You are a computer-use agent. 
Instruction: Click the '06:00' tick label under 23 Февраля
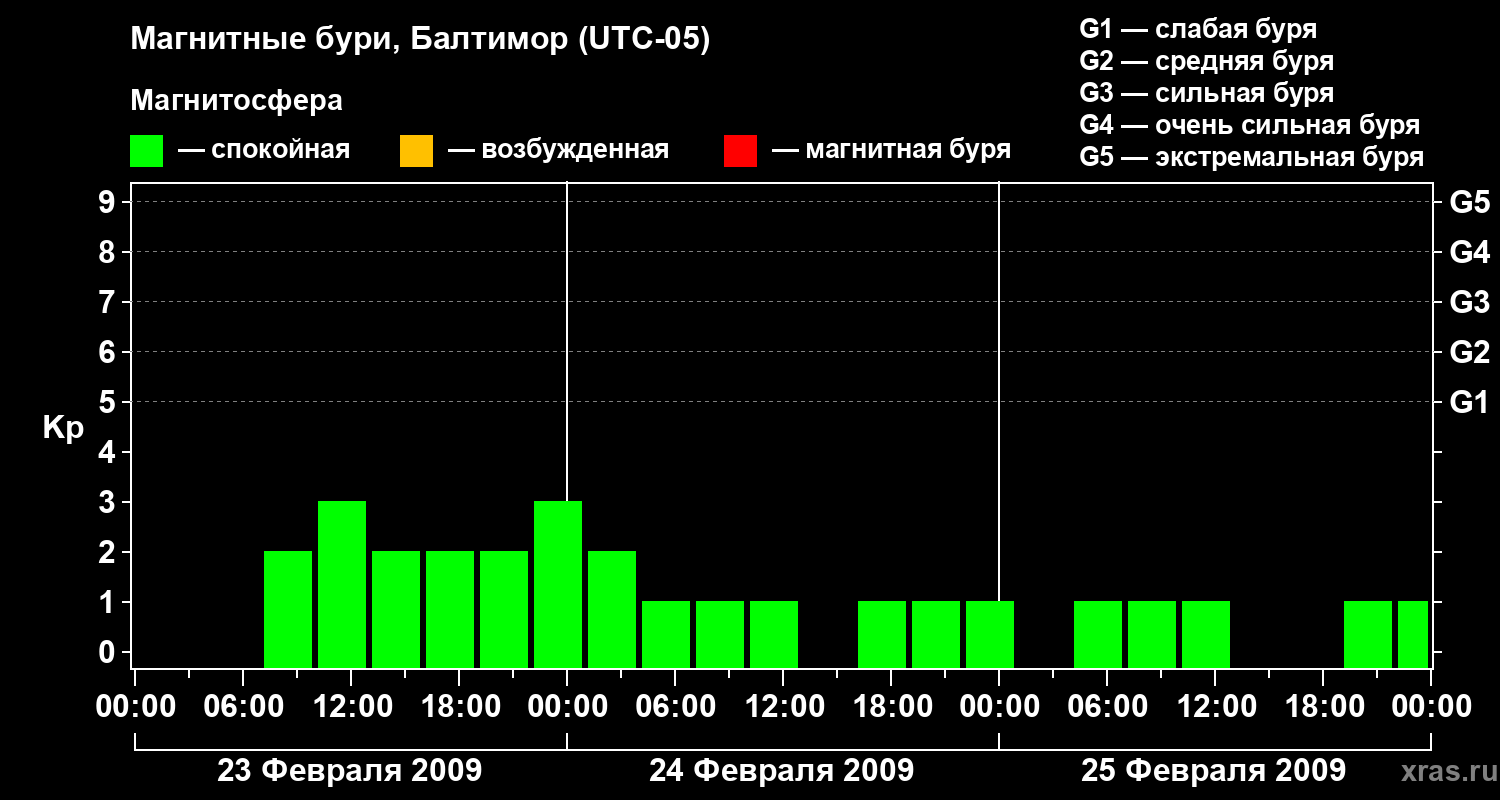click(x=243, y=707)
